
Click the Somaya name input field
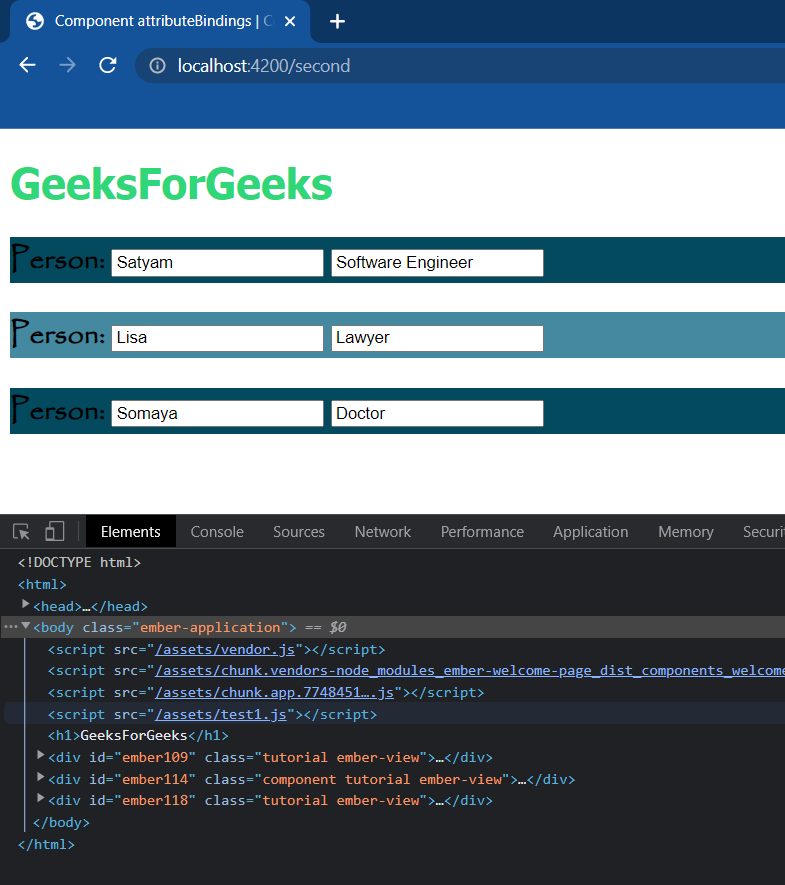point(217,414)
